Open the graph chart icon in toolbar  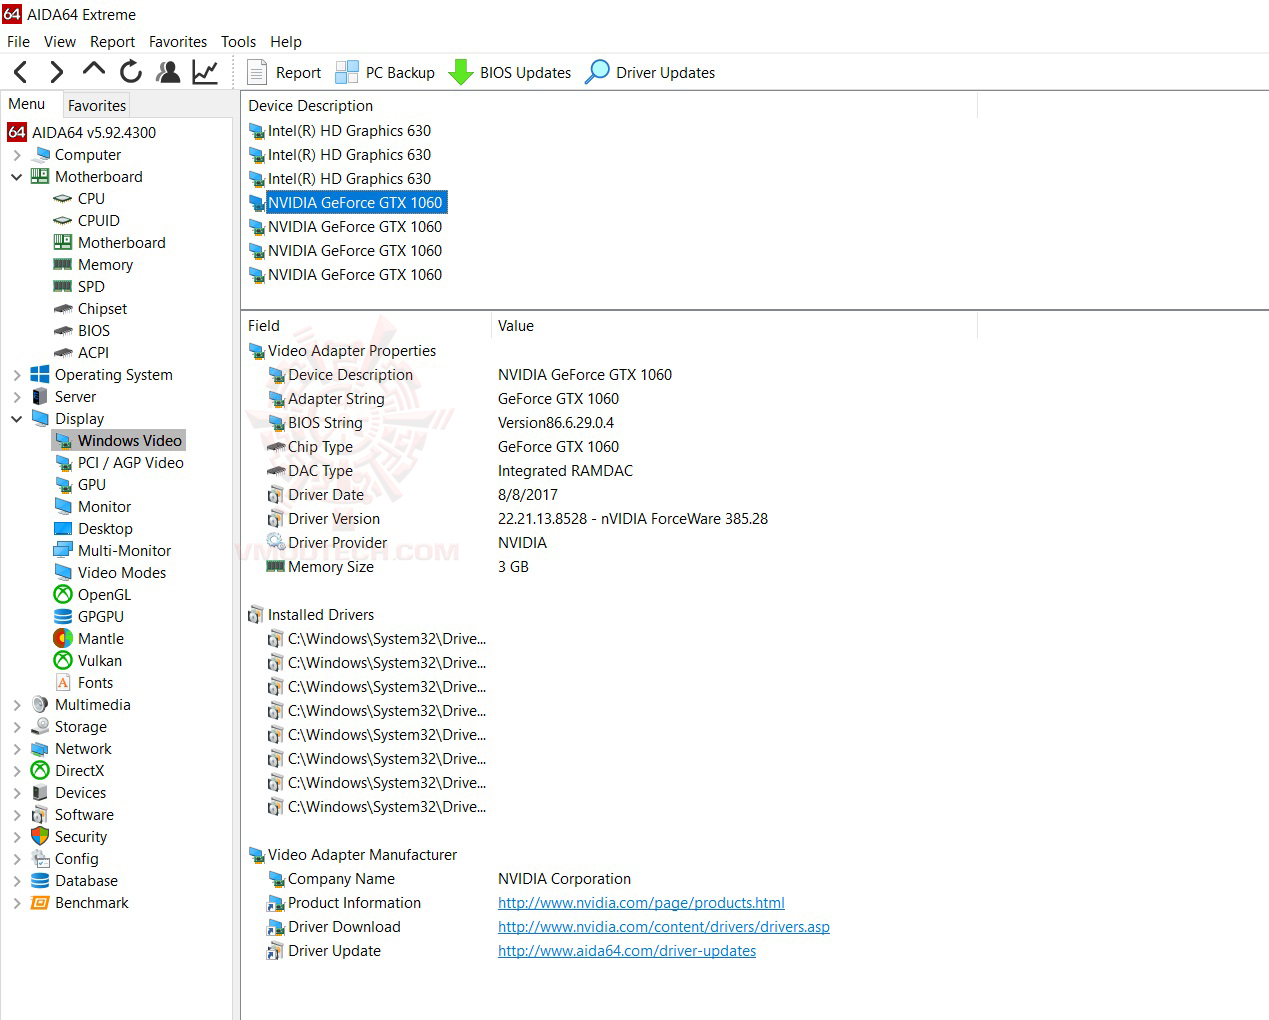point(205,72)
